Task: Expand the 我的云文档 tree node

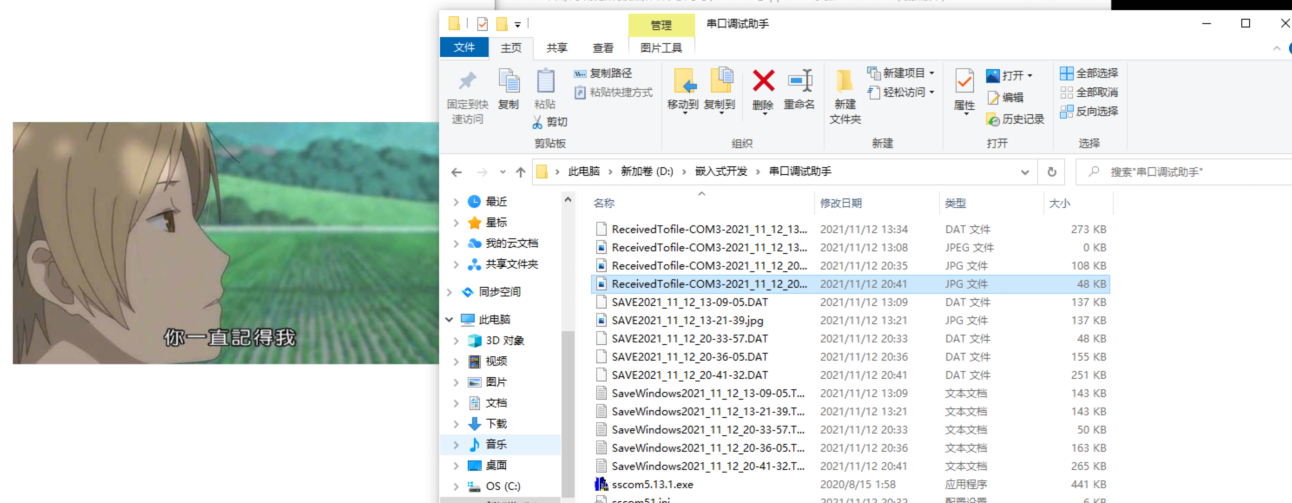Action: pos(457,243)
